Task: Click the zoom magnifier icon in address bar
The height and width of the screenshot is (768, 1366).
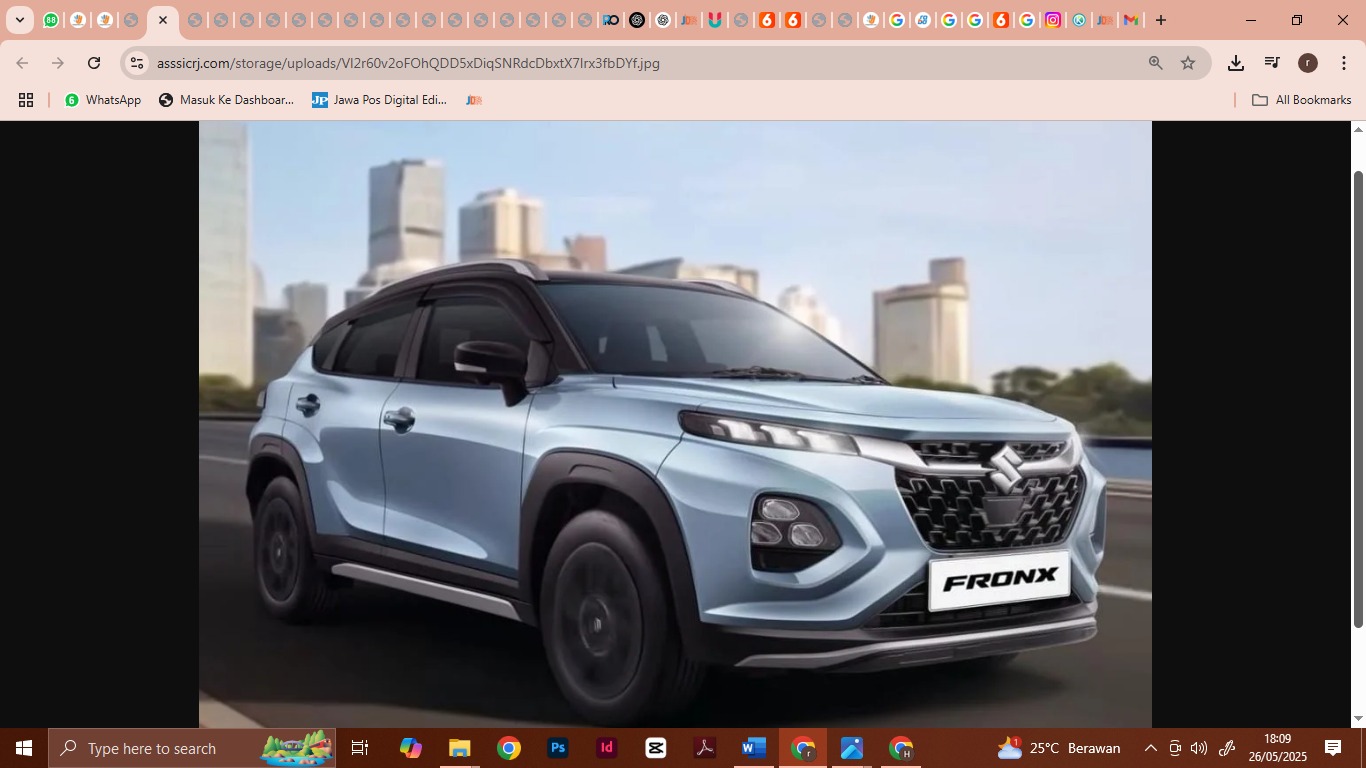Action: pyautogui.click(x=1156, y=63)
